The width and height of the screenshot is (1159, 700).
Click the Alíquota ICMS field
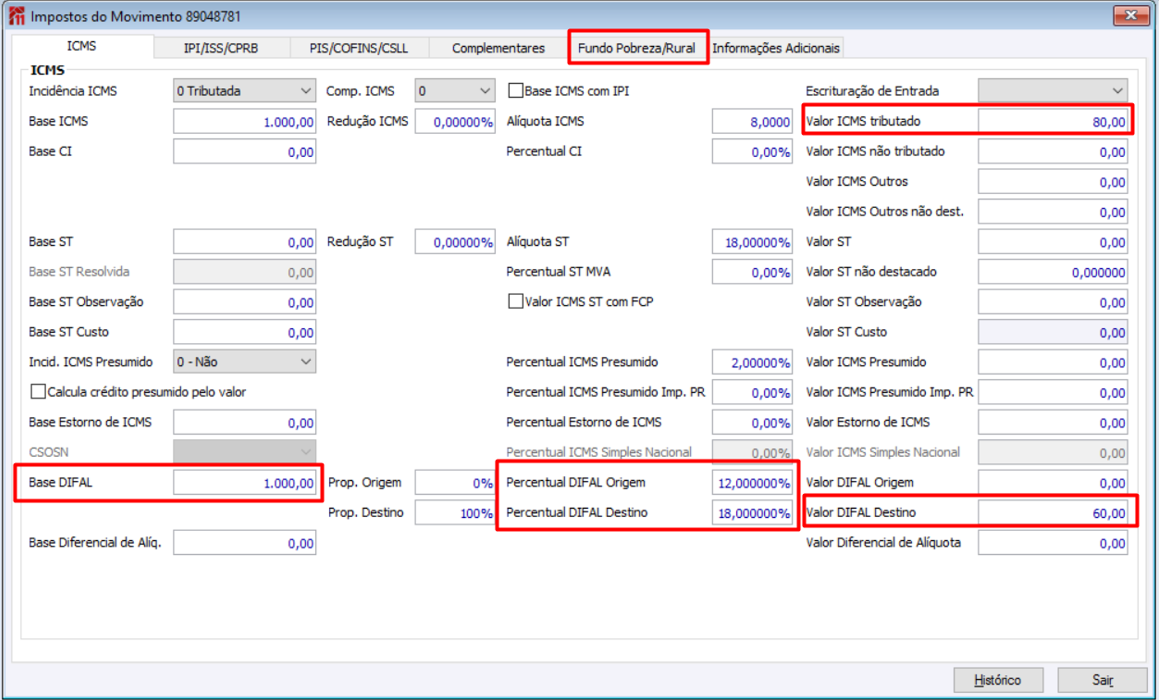click(752, 121)
